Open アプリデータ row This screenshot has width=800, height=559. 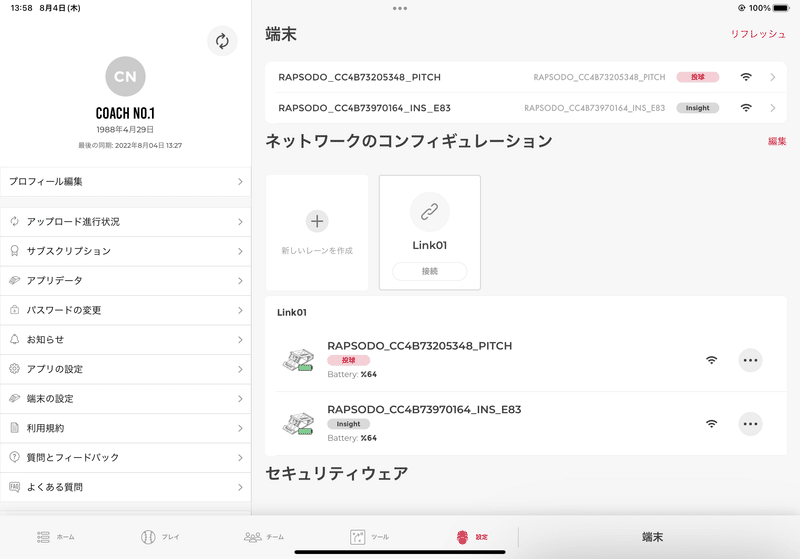click(126, 281)
